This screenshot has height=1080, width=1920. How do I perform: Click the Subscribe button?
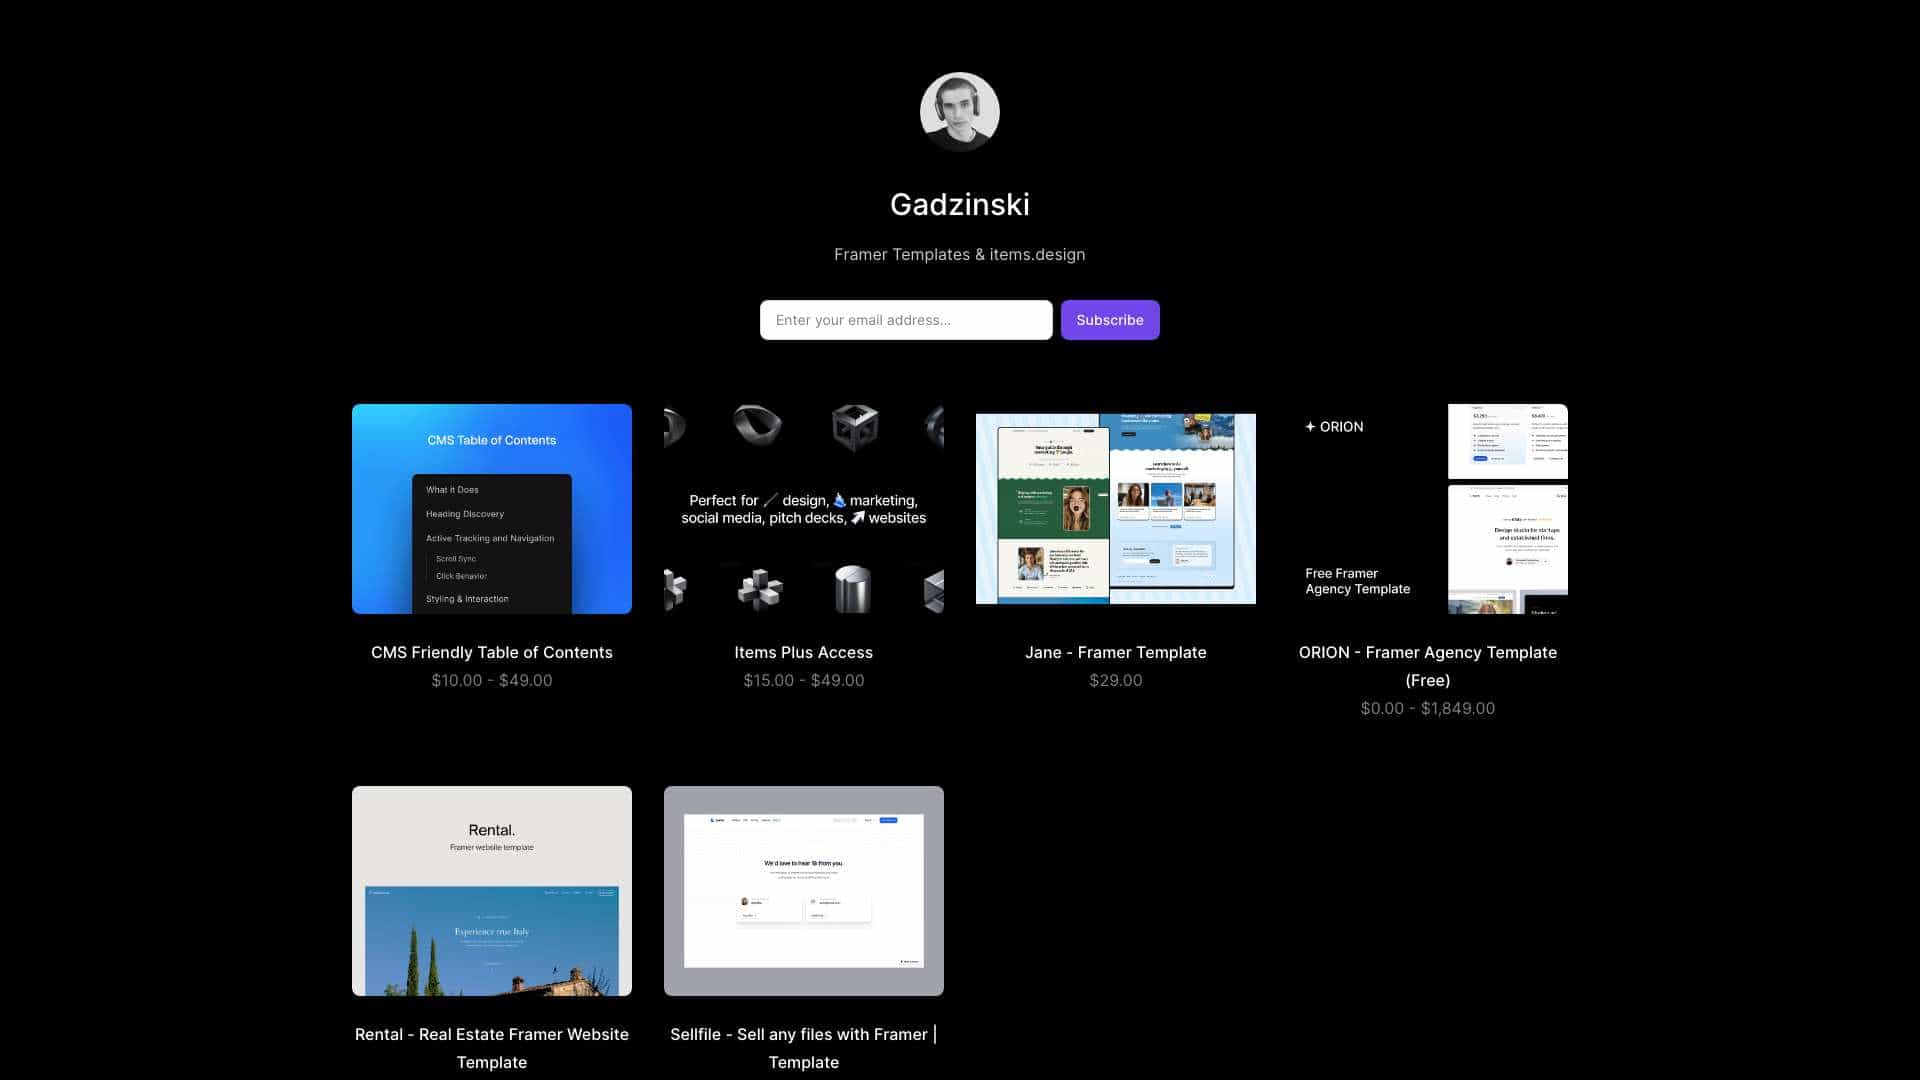(x=1110, y=320)
